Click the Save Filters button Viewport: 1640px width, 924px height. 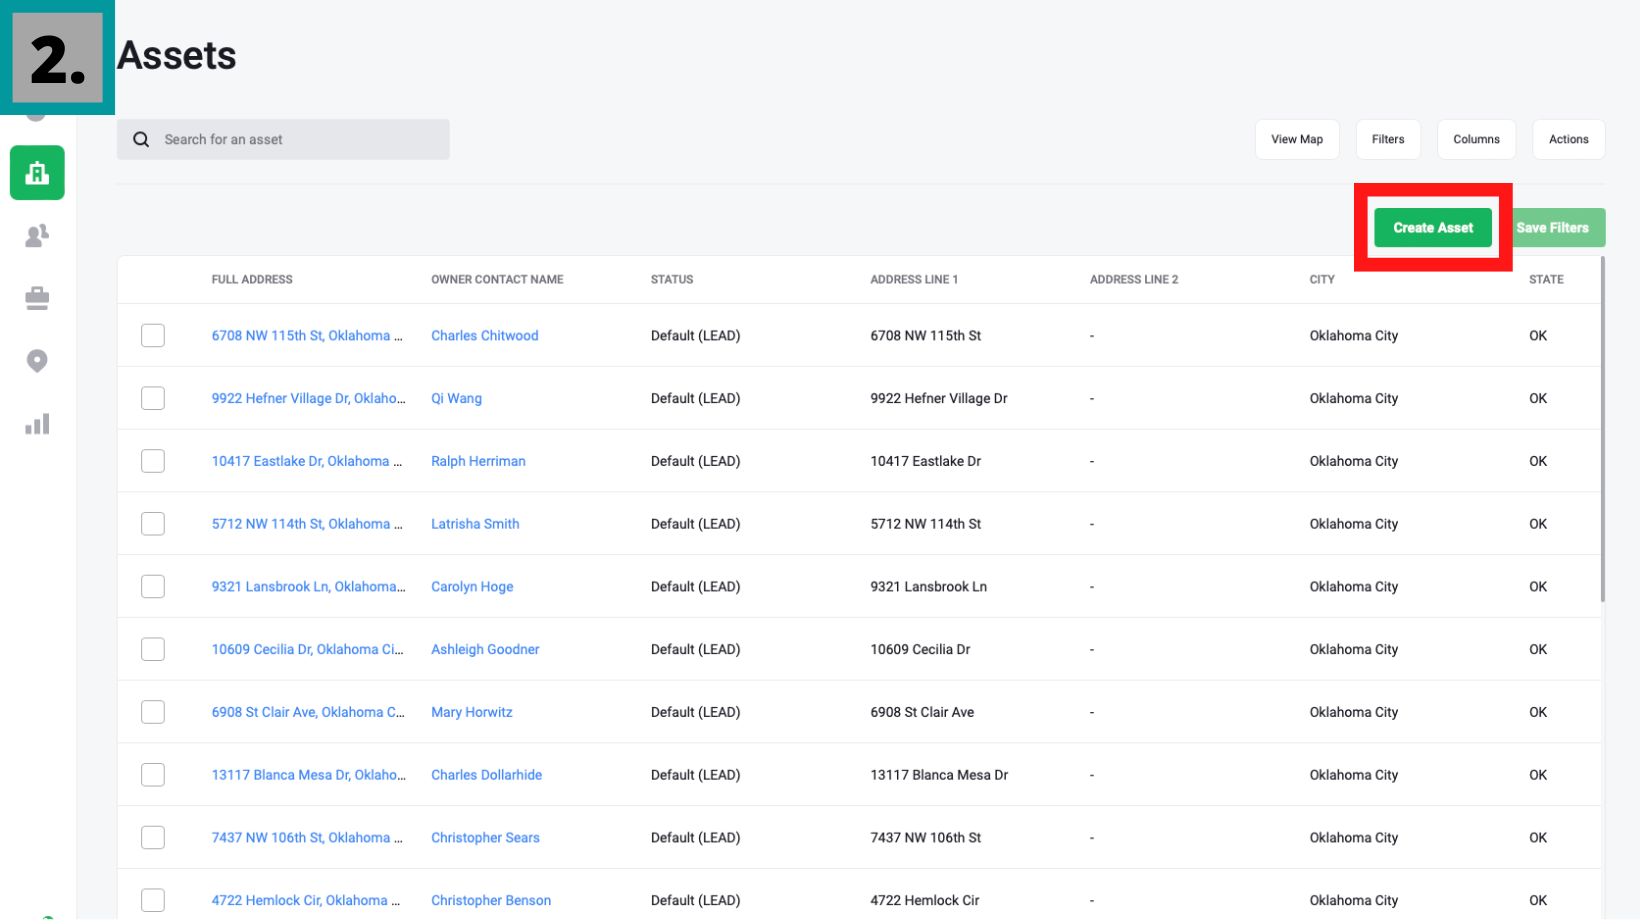(x=1552, y=228)
